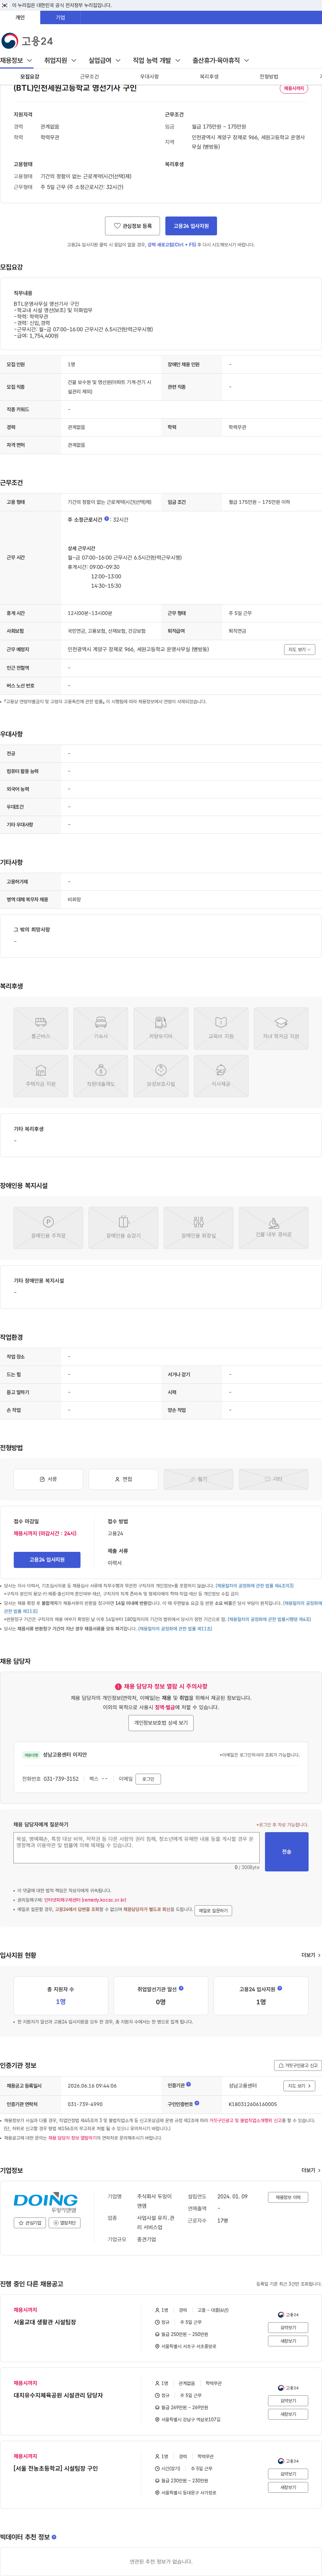Open the 서울고대 생활관 시설팀장 posting

(x=45, y=2322)
